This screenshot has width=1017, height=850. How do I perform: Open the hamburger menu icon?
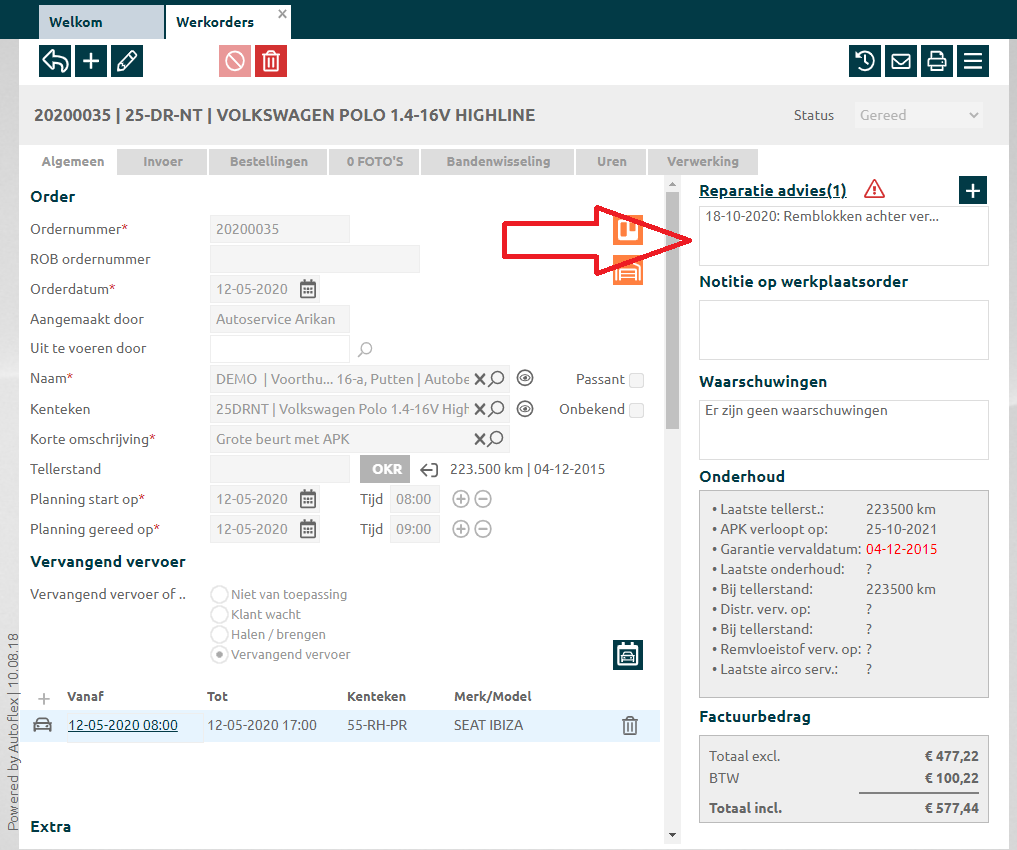click(972, 61)
